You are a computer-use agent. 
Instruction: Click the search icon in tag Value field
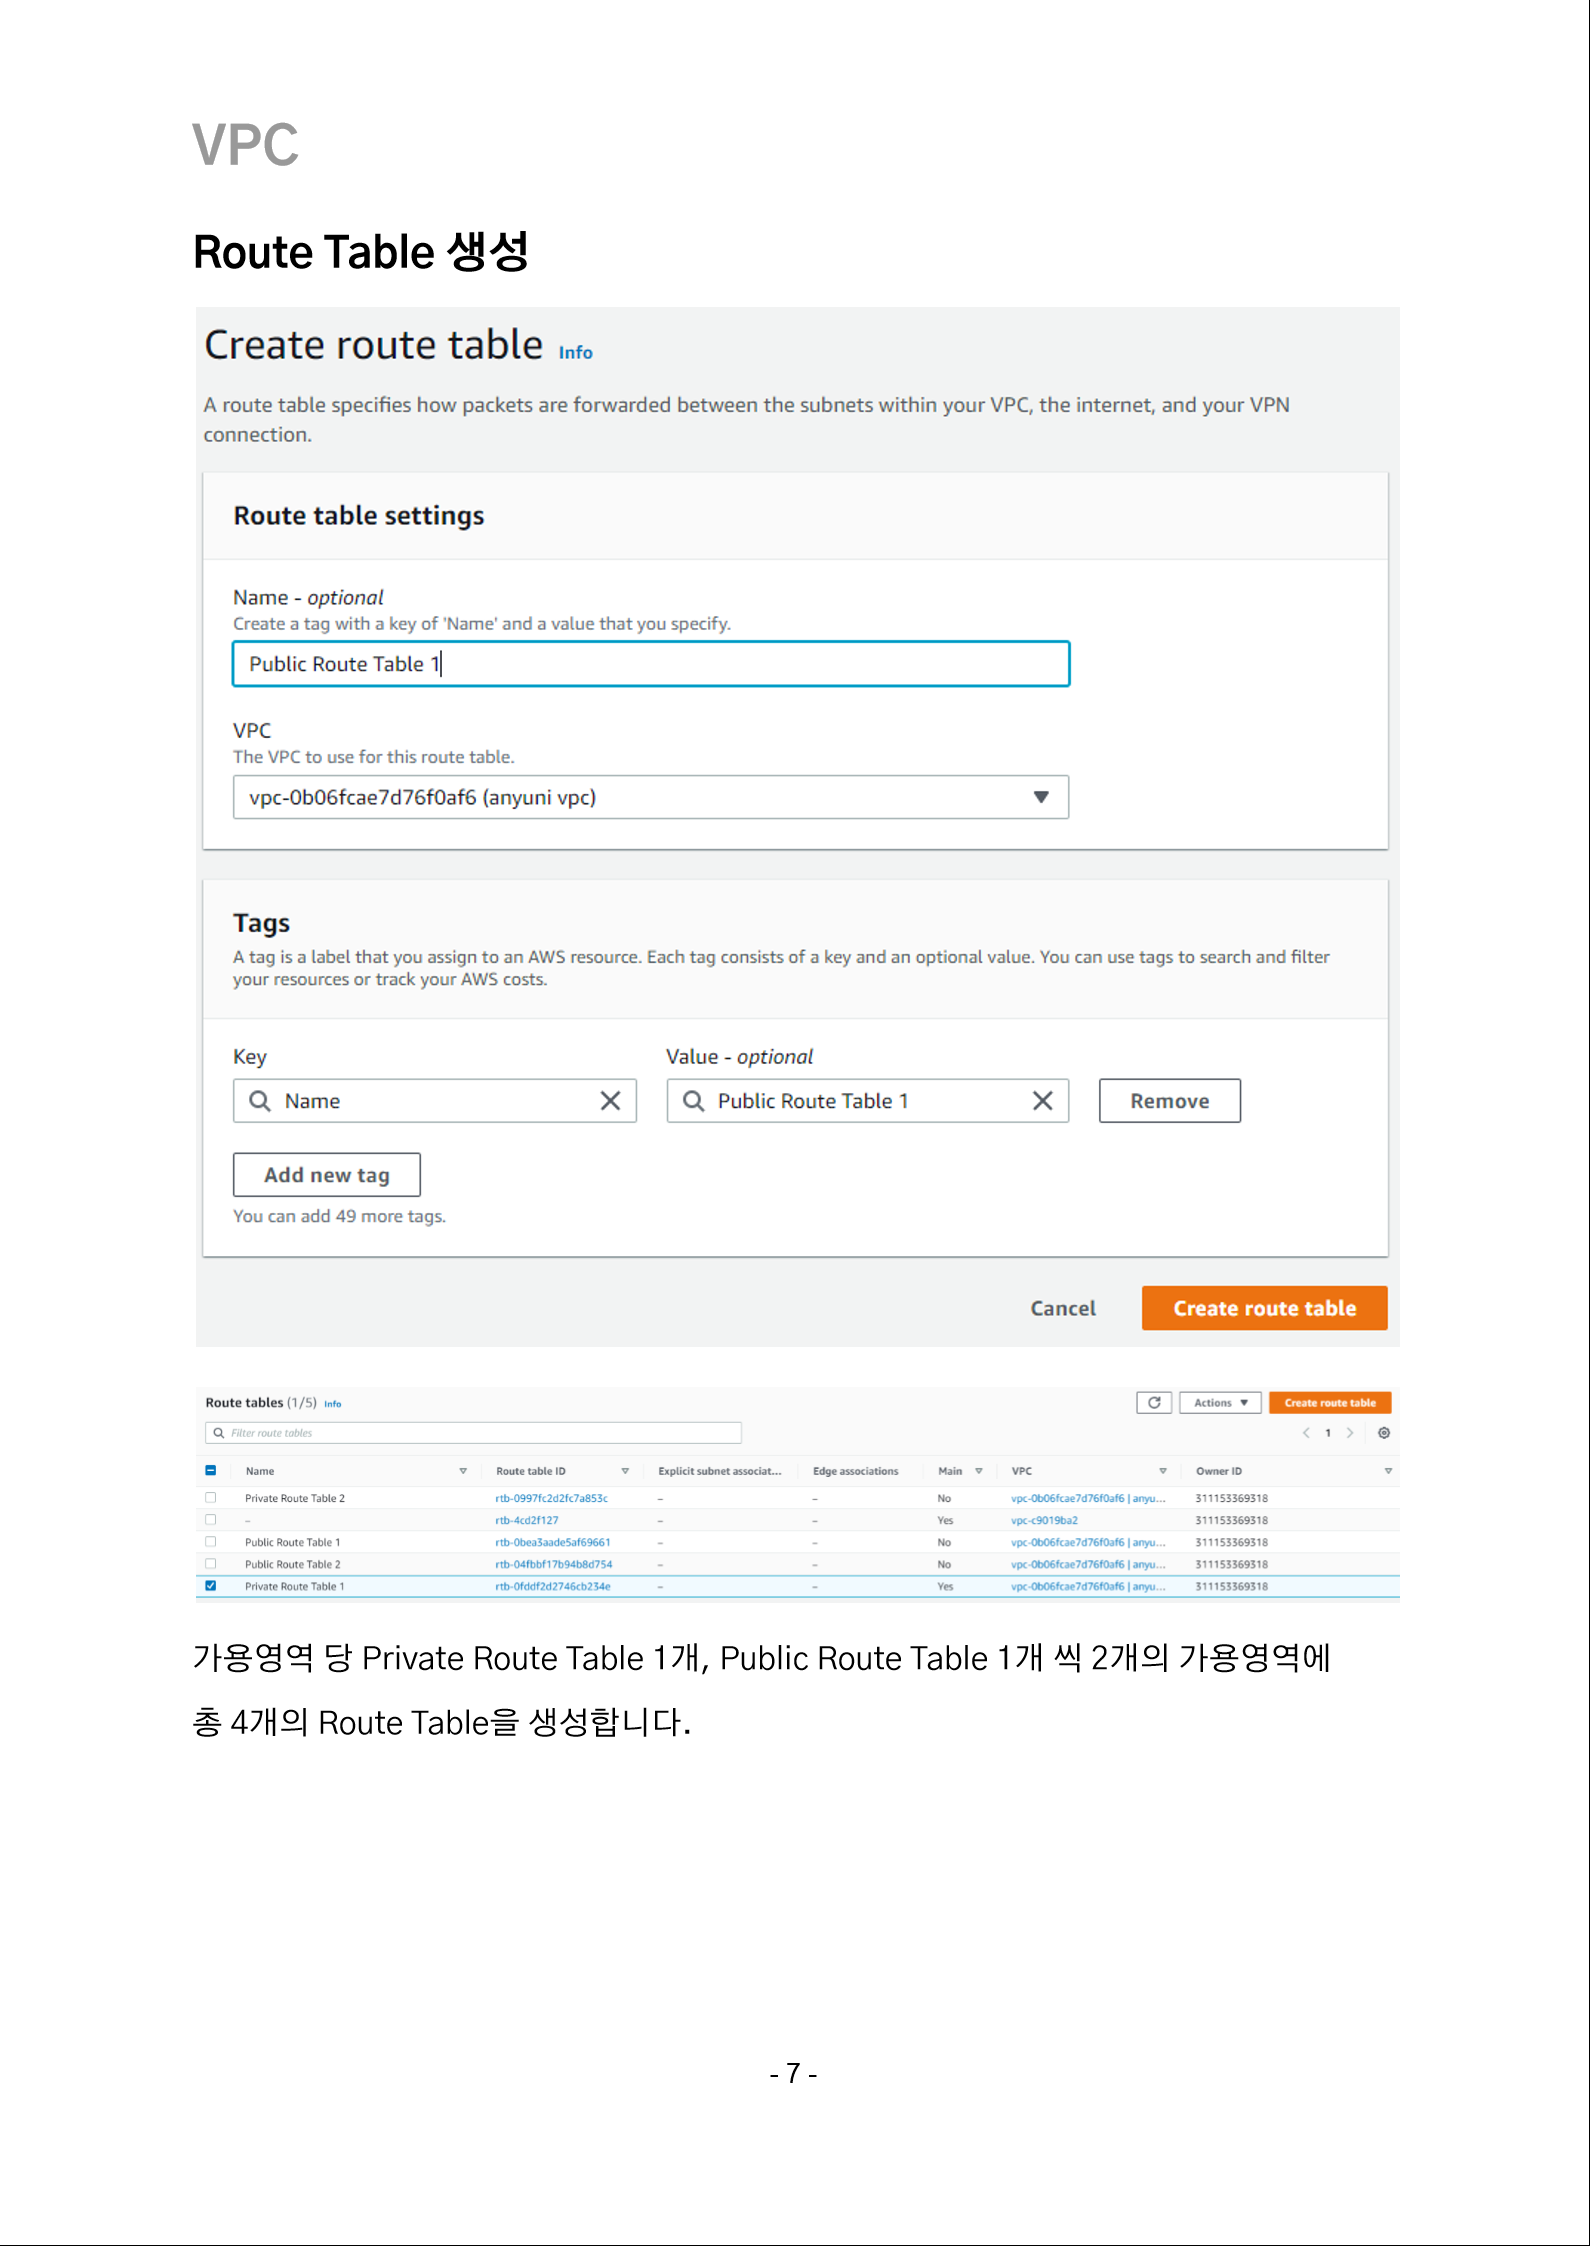693,1100
